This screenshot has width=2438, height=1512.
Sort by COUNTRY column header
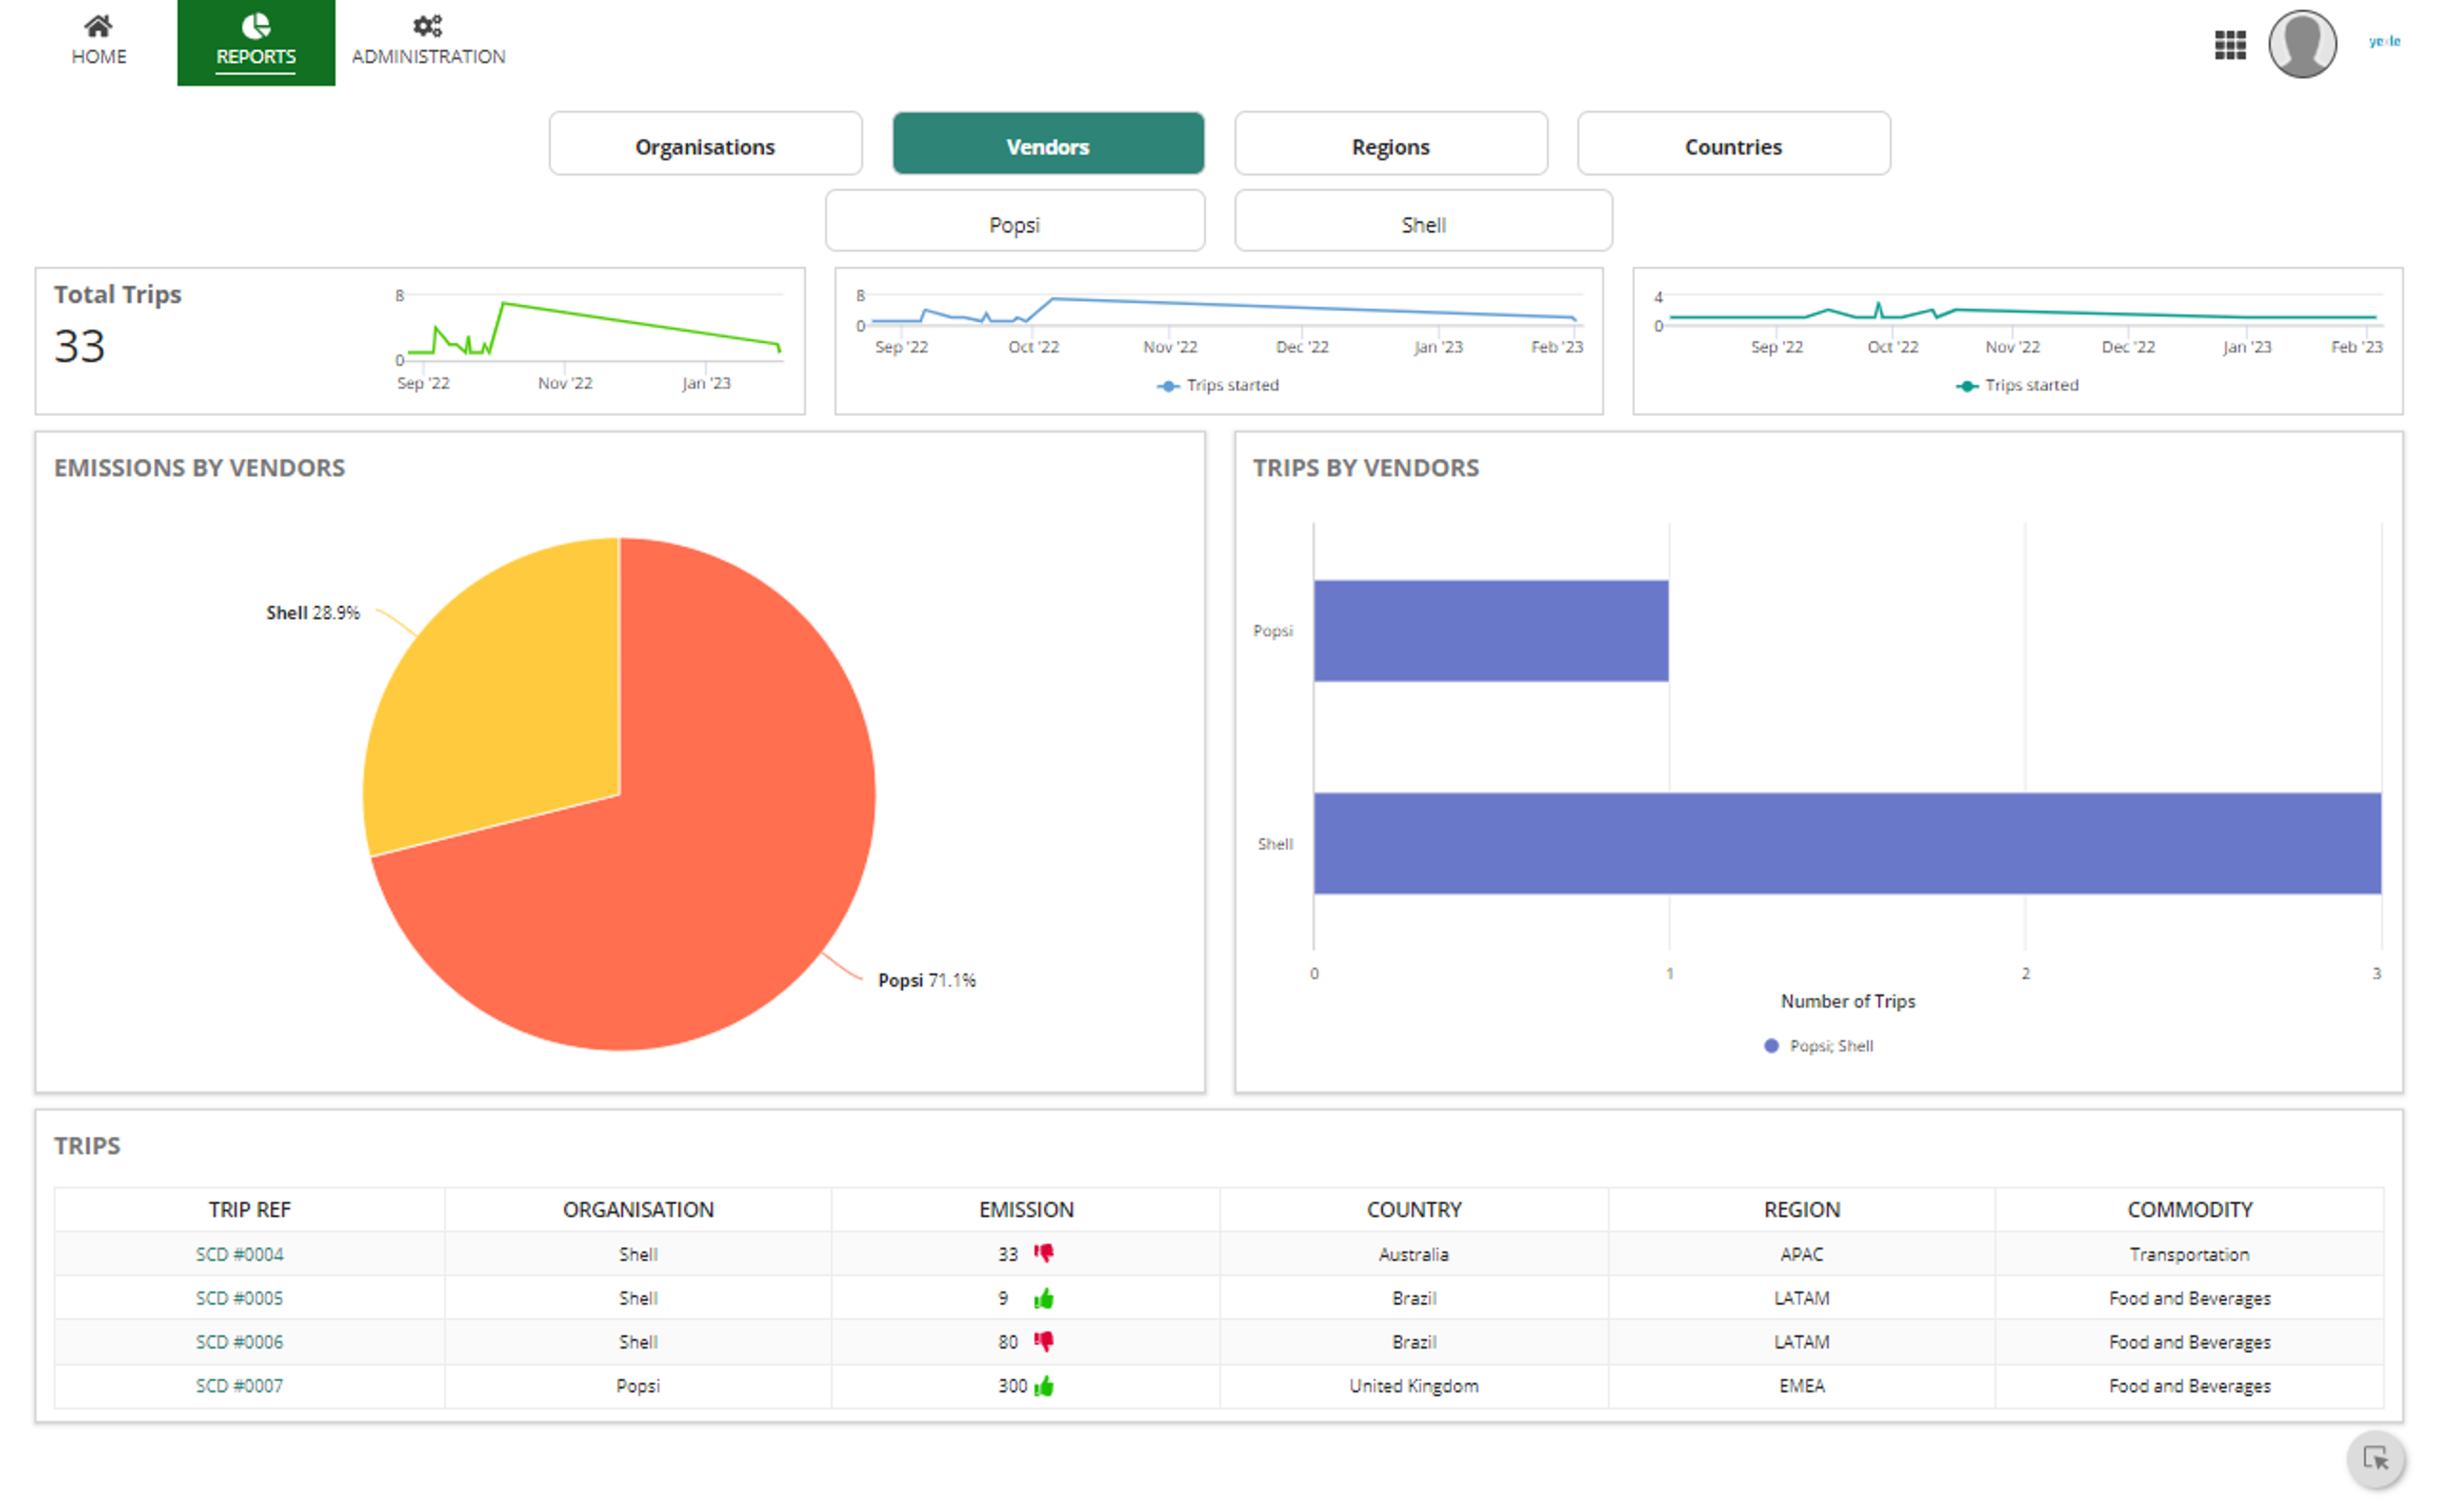tap(1414, 1209)
